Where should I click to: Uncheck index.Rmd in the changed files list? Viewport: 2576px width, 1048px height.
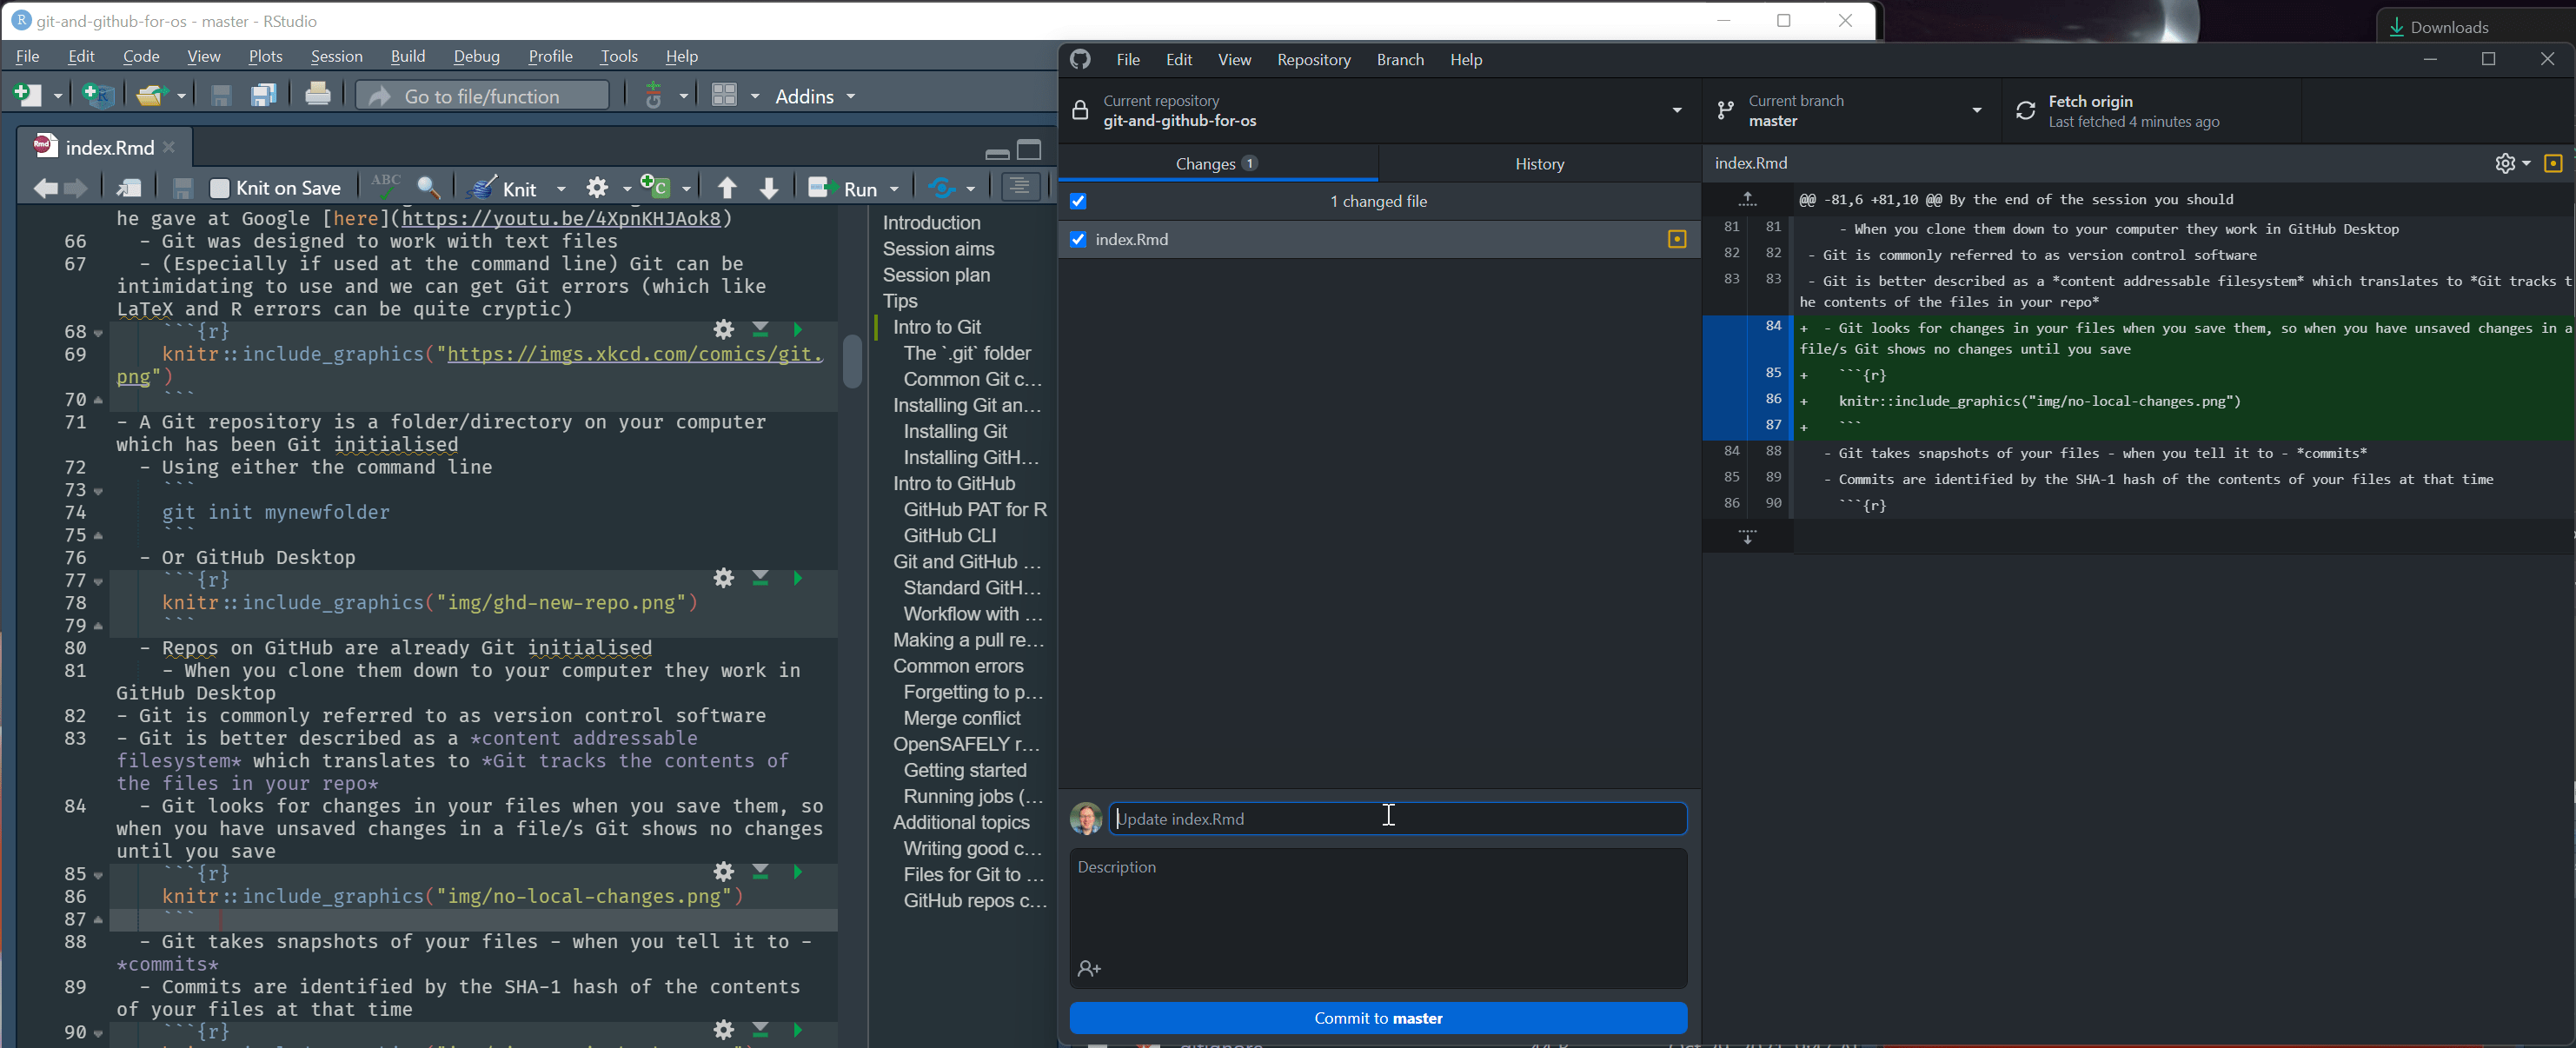(1078, 239)
